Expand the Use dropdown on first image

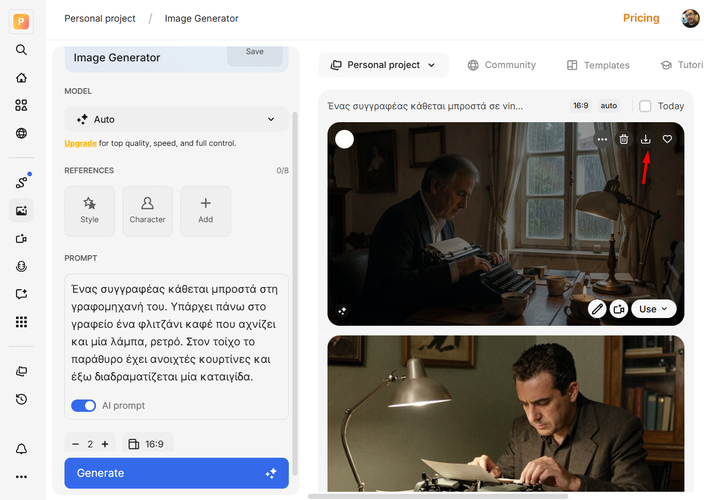(x=656, y=309)
